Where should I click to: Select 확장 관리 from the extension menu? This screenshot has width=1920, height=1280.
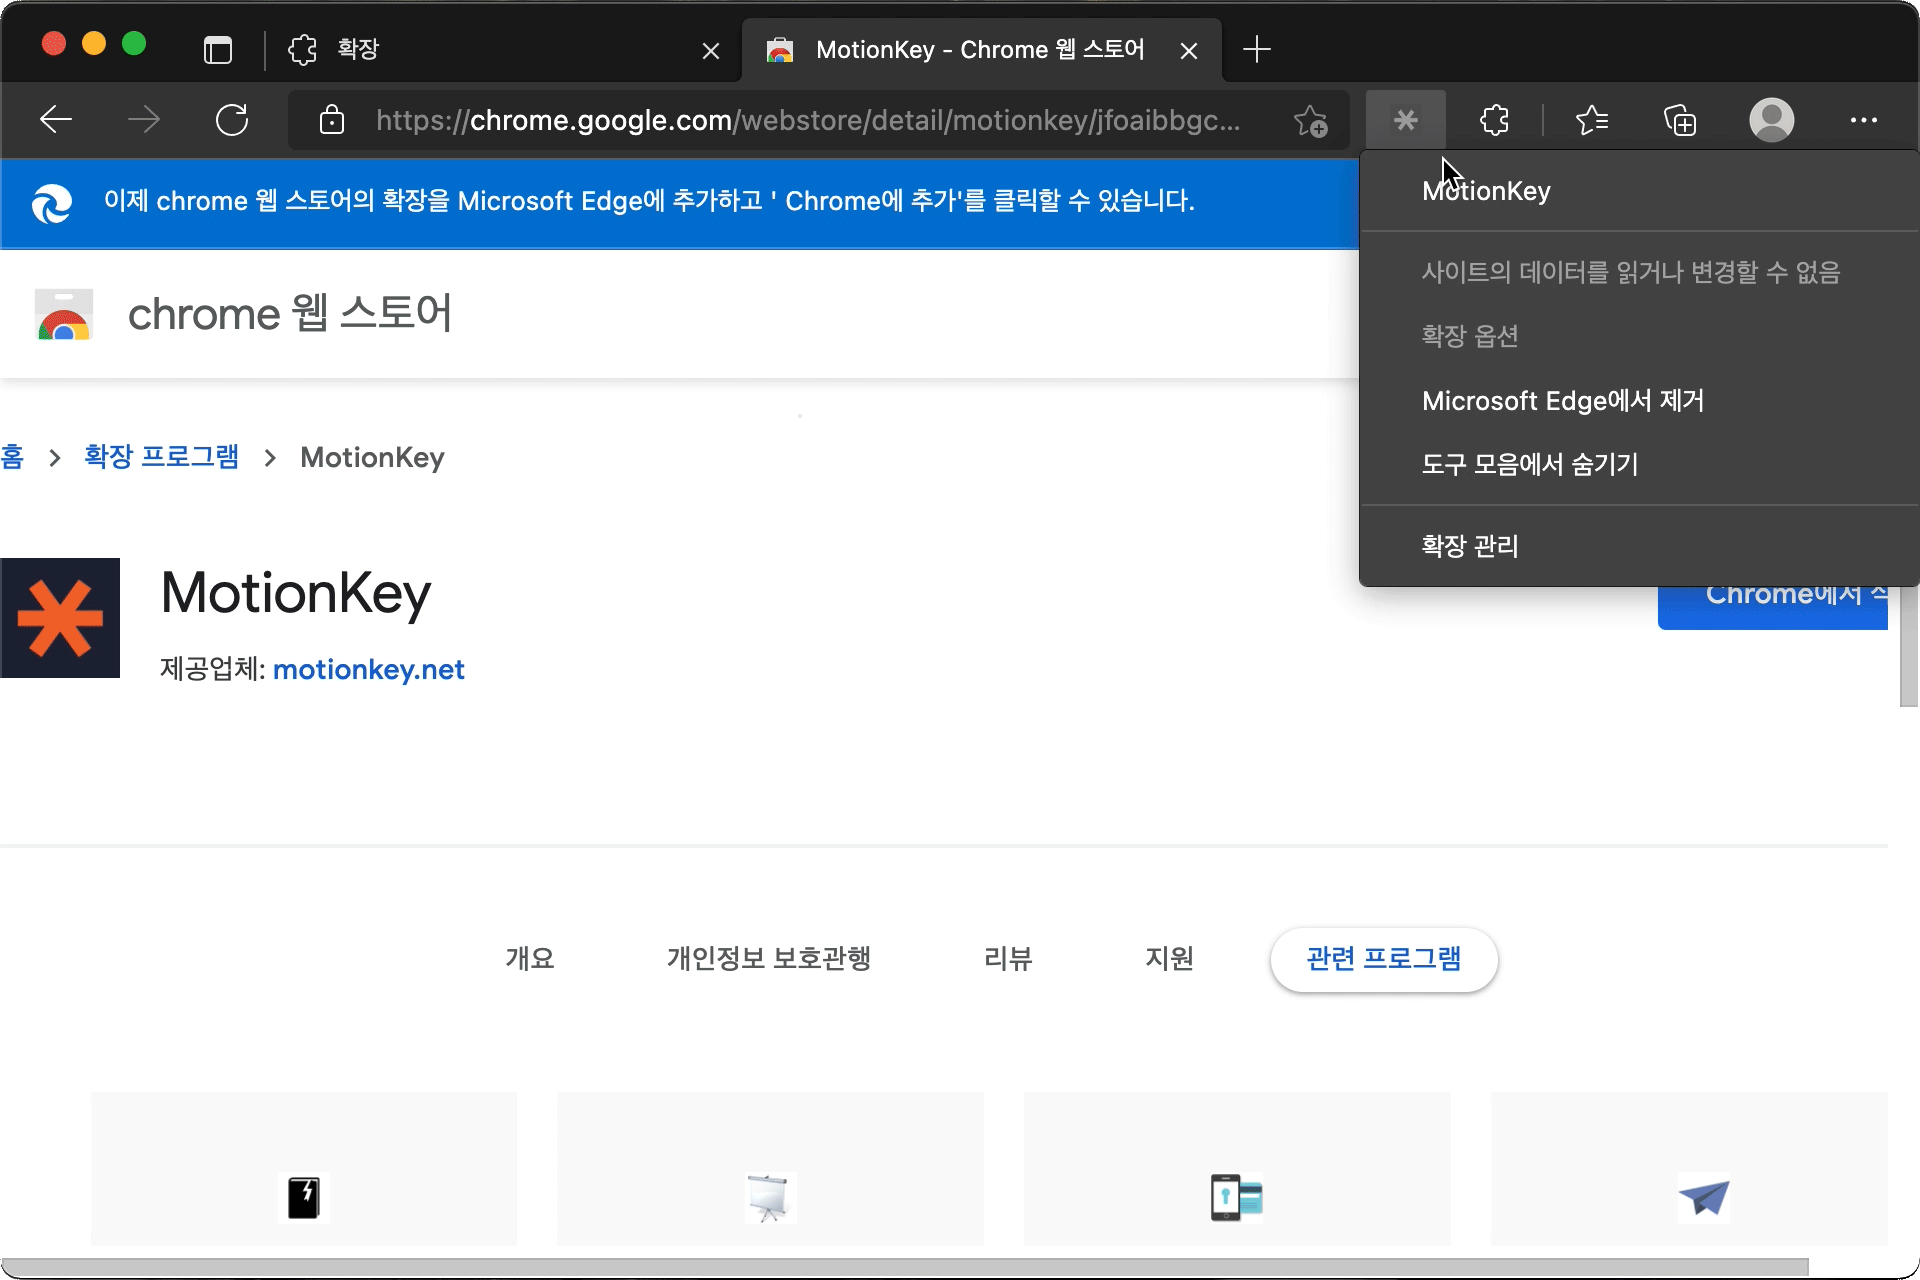[x=1468, y=545]
